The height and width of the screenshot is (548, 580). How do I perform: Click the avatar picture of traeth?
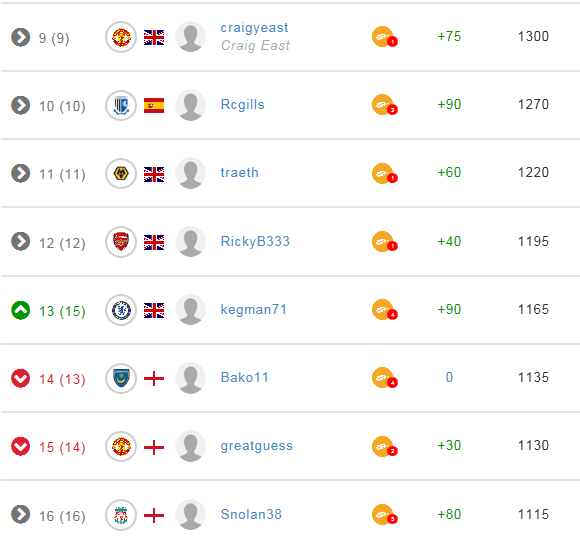coord(190,174)
